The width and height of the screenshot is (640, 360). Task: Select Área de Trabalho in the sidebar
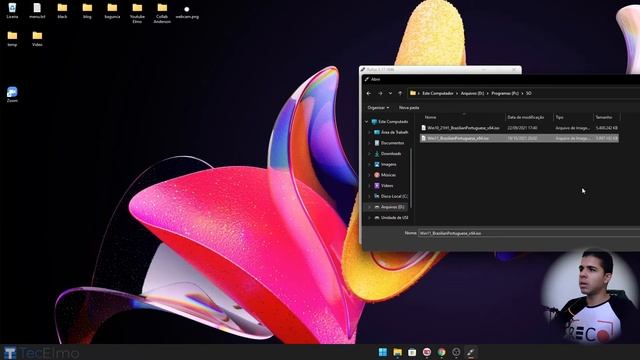coord(391,132)
